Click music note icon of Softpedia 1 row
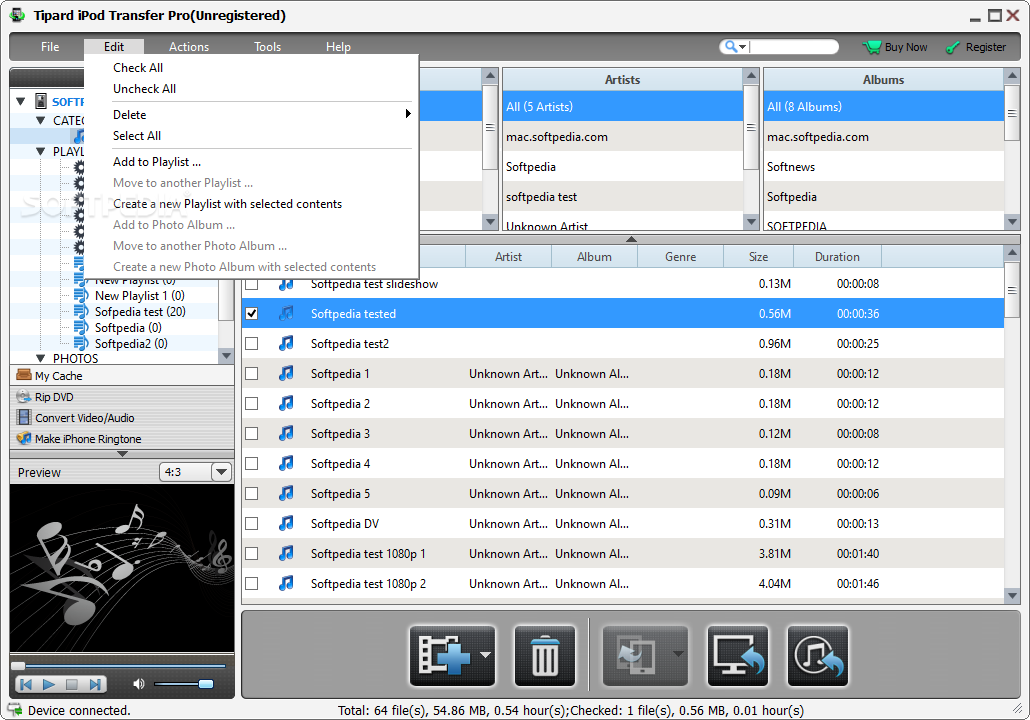 [x=286, y=373]
